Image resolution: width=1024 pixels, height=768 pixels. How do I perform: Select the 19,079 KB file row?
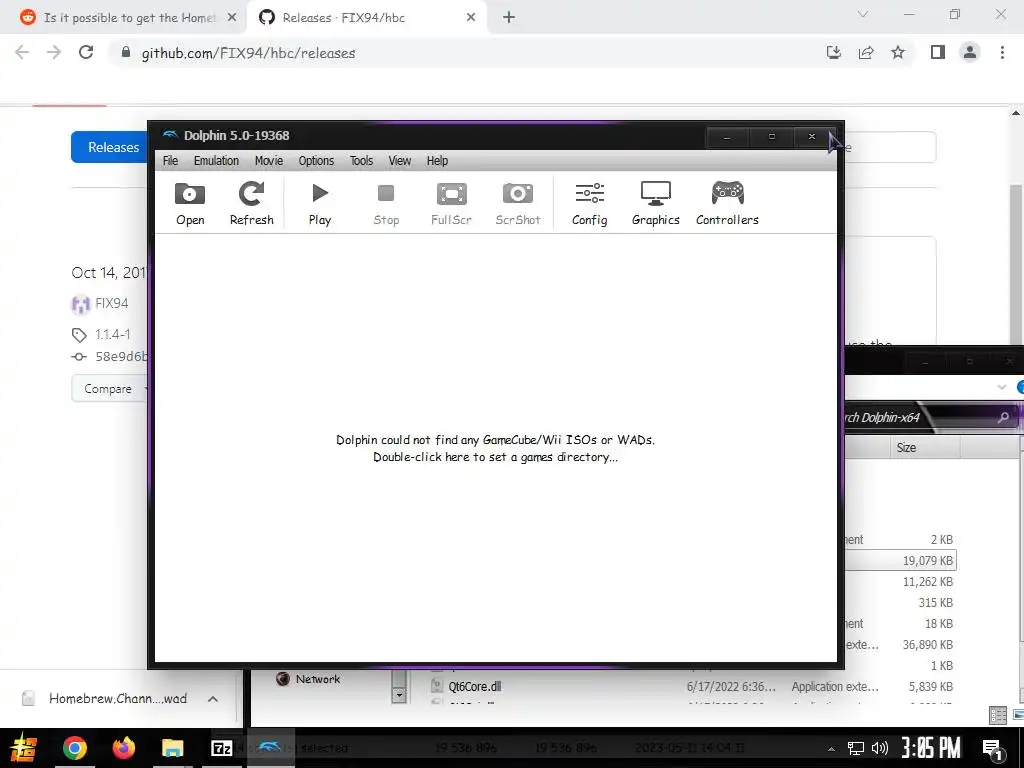click(x=901, y=560)
